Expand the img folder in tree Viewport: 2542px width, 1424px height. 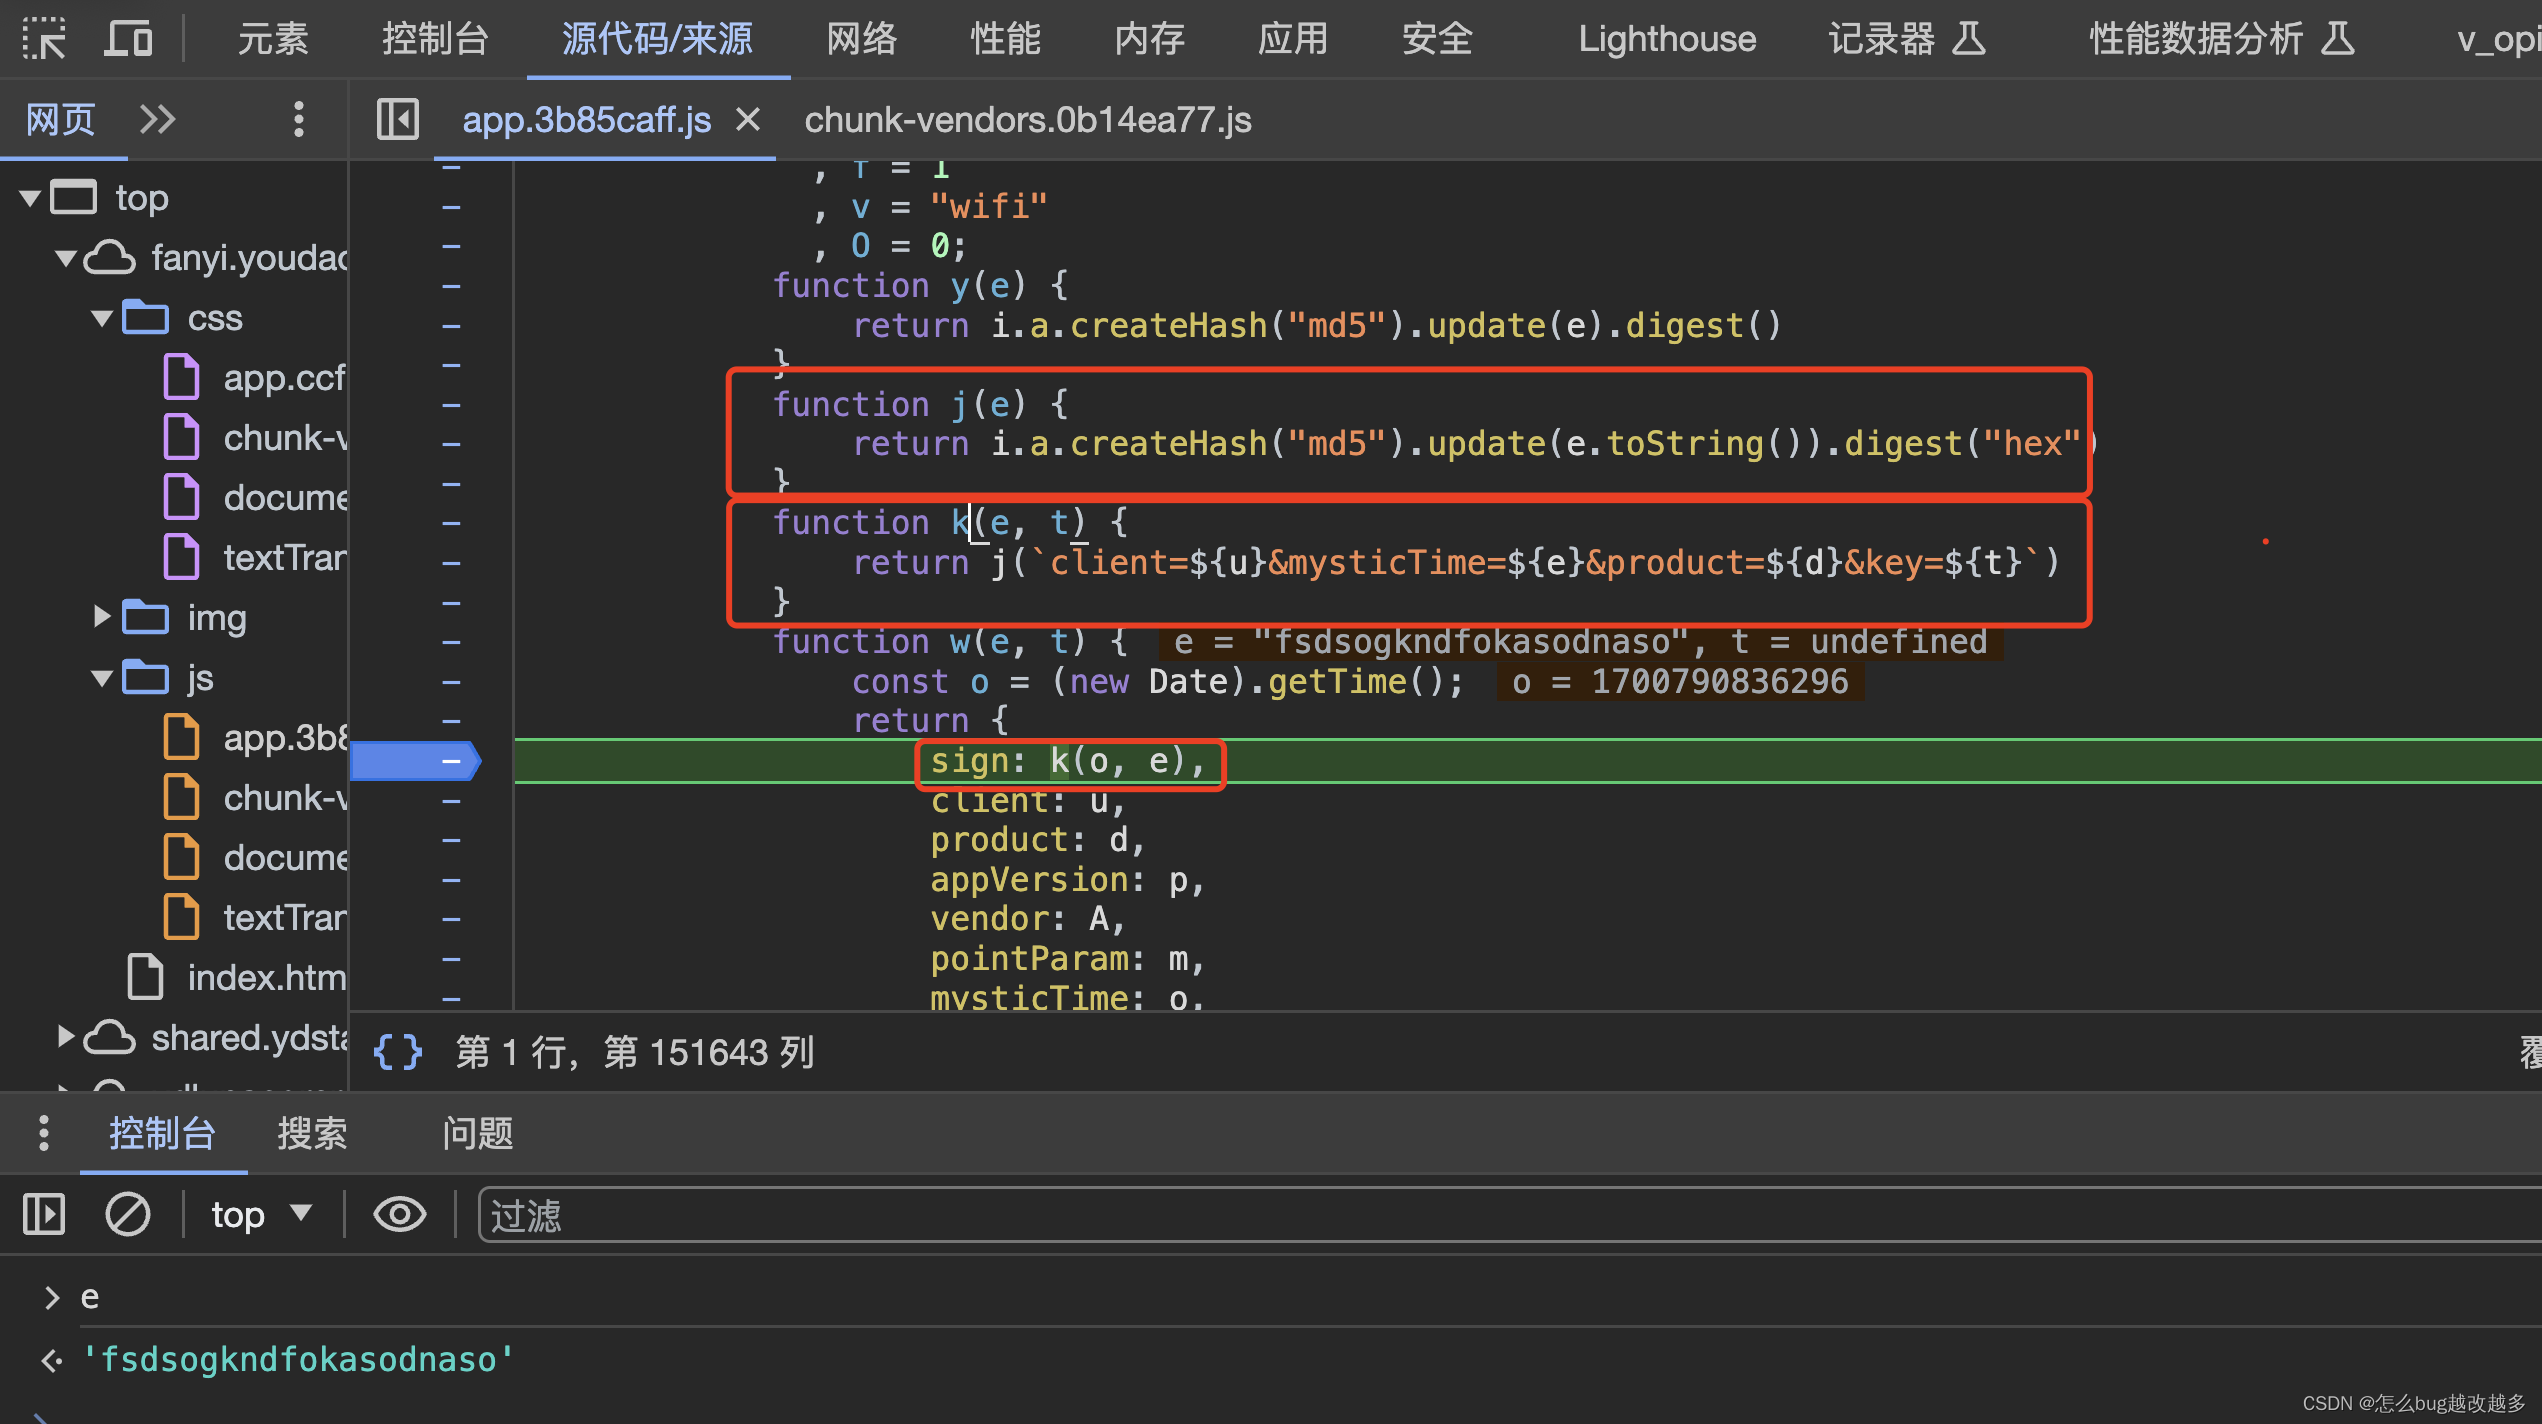pyautogui.click(x=101, y=617)
